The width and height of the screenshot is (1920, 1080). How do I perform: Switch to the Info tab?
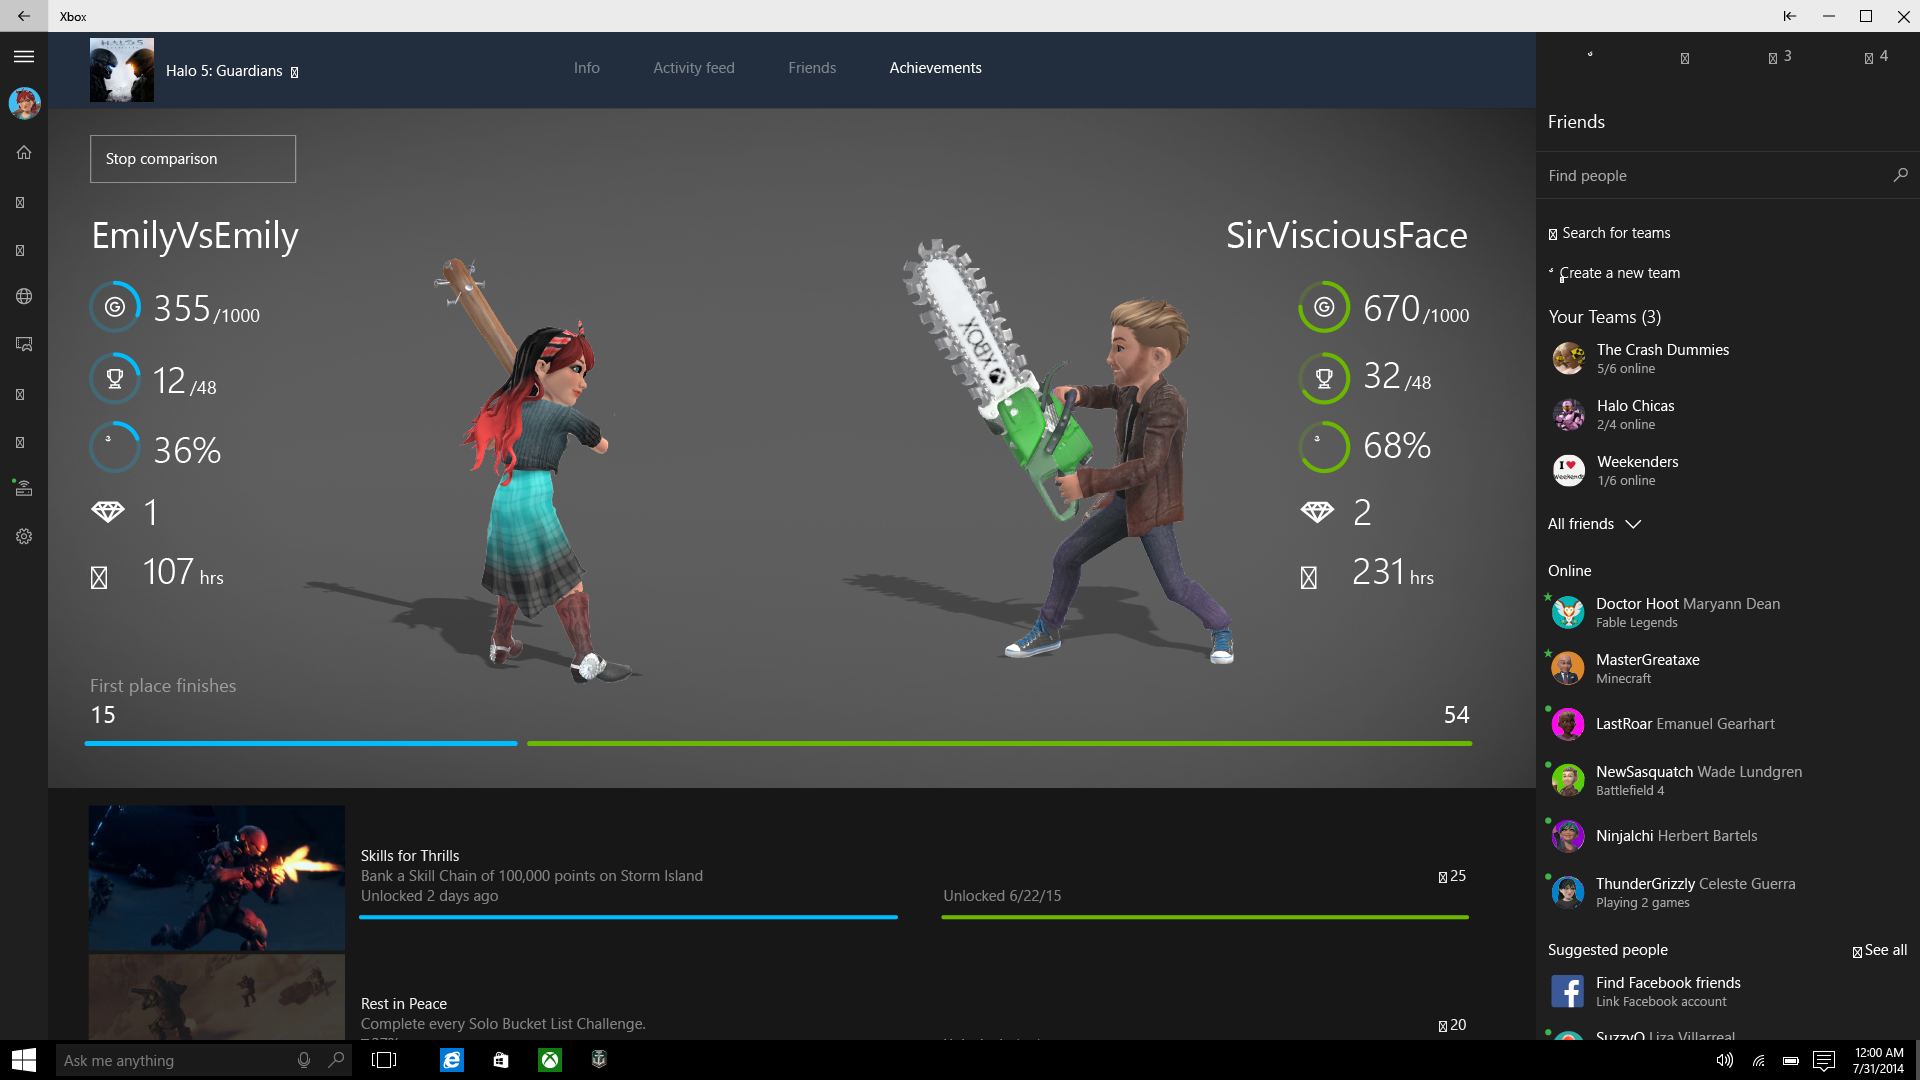point(587,68)
